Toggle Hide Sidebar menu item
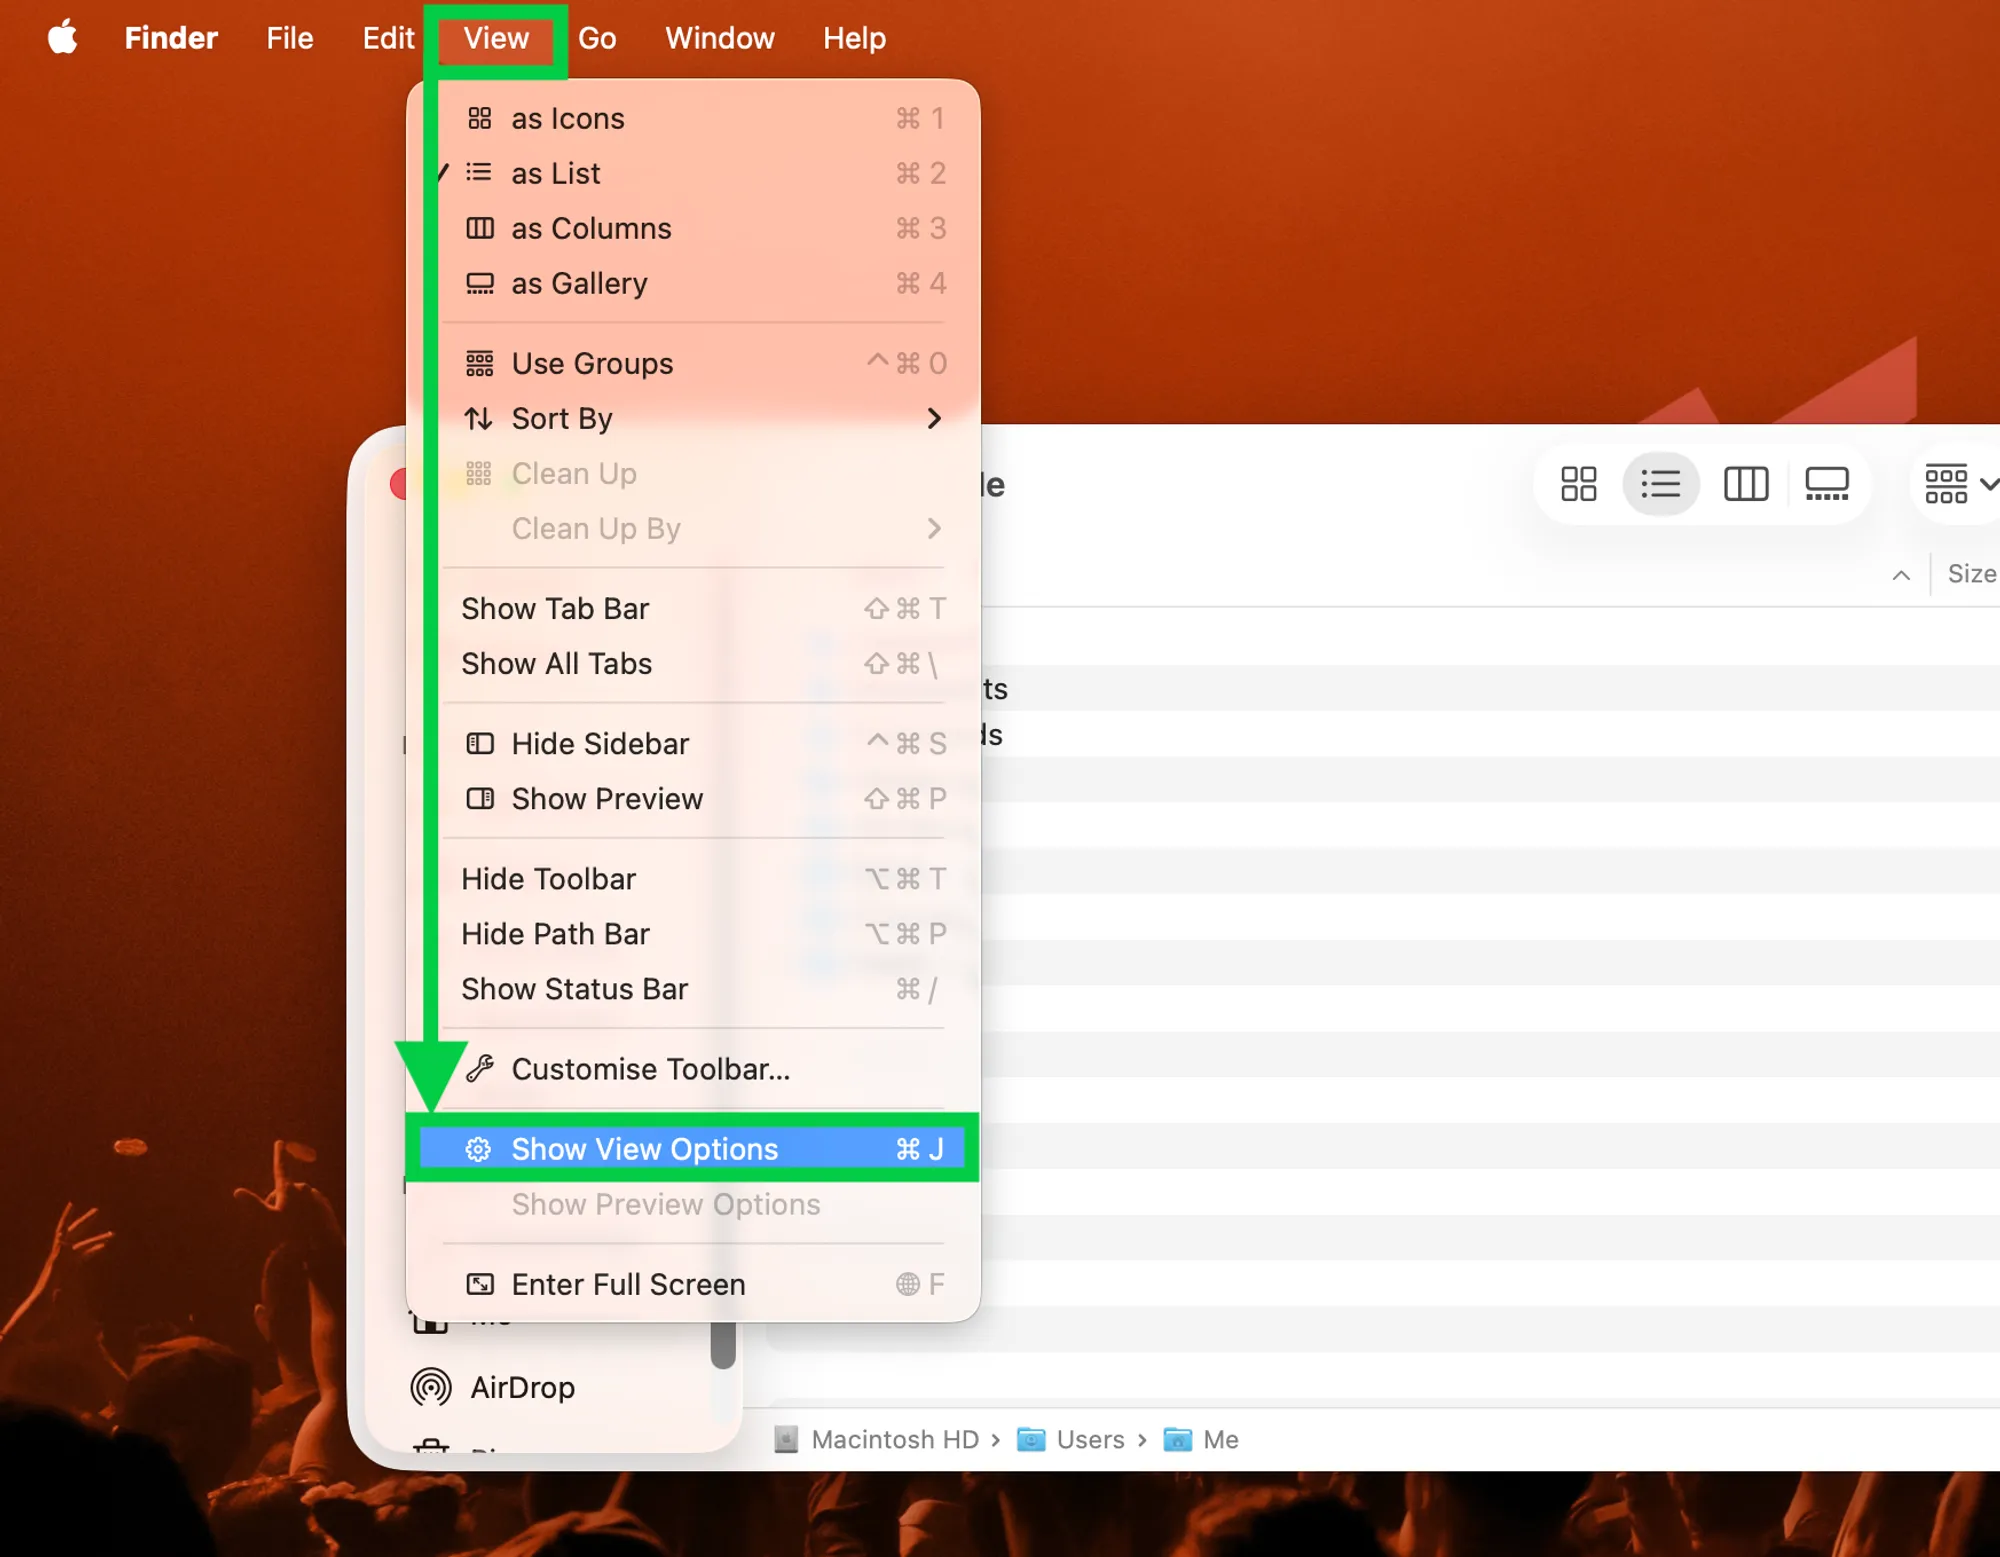 pyautogui.click(x=600, y=744)
